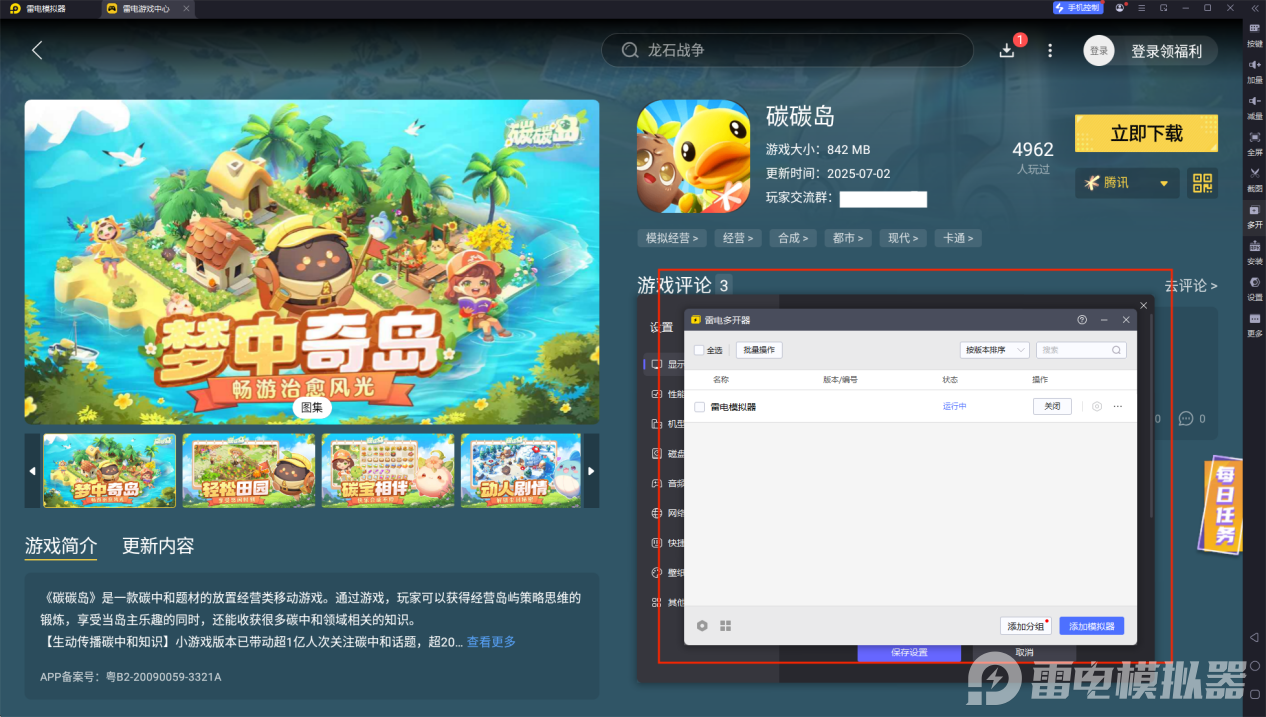The image size is (1266, 717).
Task: Open the 安装 APK install icon
Action: tap(1254, 247)
